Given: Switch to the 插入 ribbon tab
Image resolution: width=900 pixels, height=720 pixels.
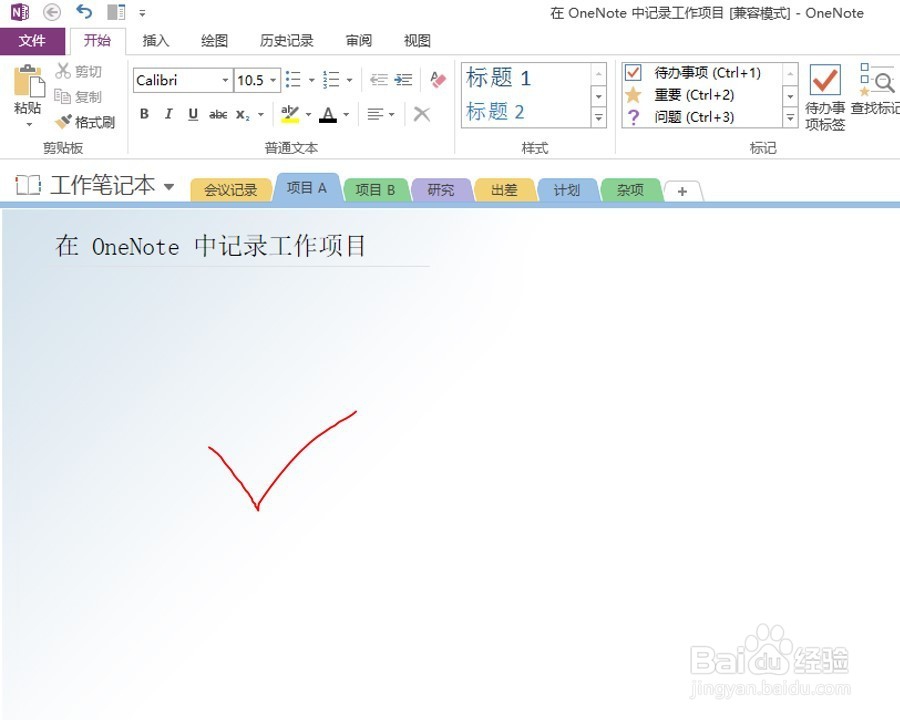Looking at the screenshot, I should tap(156, 41).
